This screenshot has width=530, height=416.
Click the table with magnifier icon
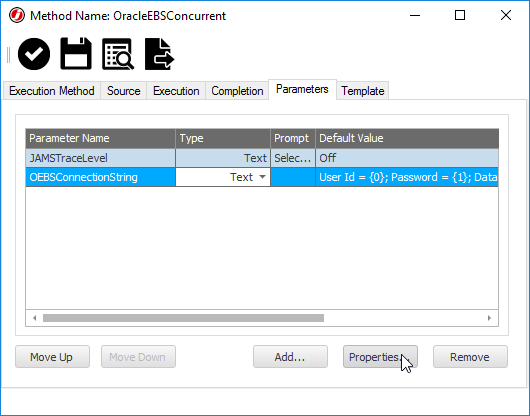[118, 54]
